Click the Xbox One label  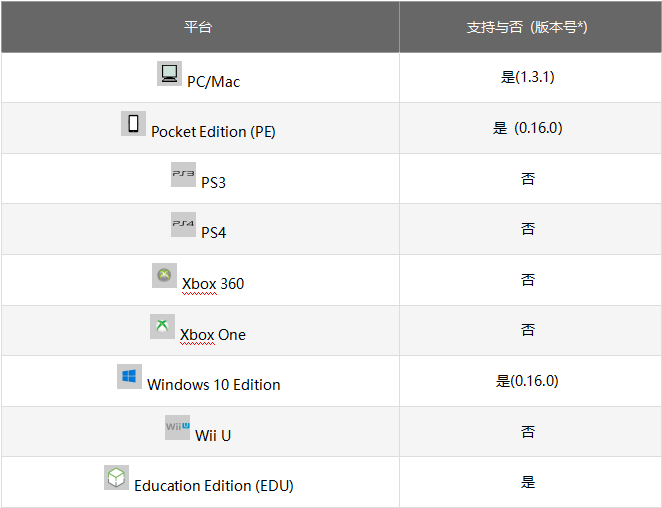213,335
